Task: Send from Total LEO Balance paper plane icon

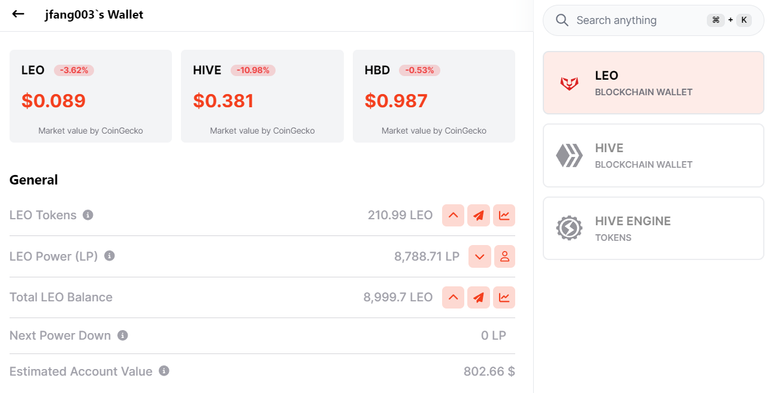Action: (479, 297)
